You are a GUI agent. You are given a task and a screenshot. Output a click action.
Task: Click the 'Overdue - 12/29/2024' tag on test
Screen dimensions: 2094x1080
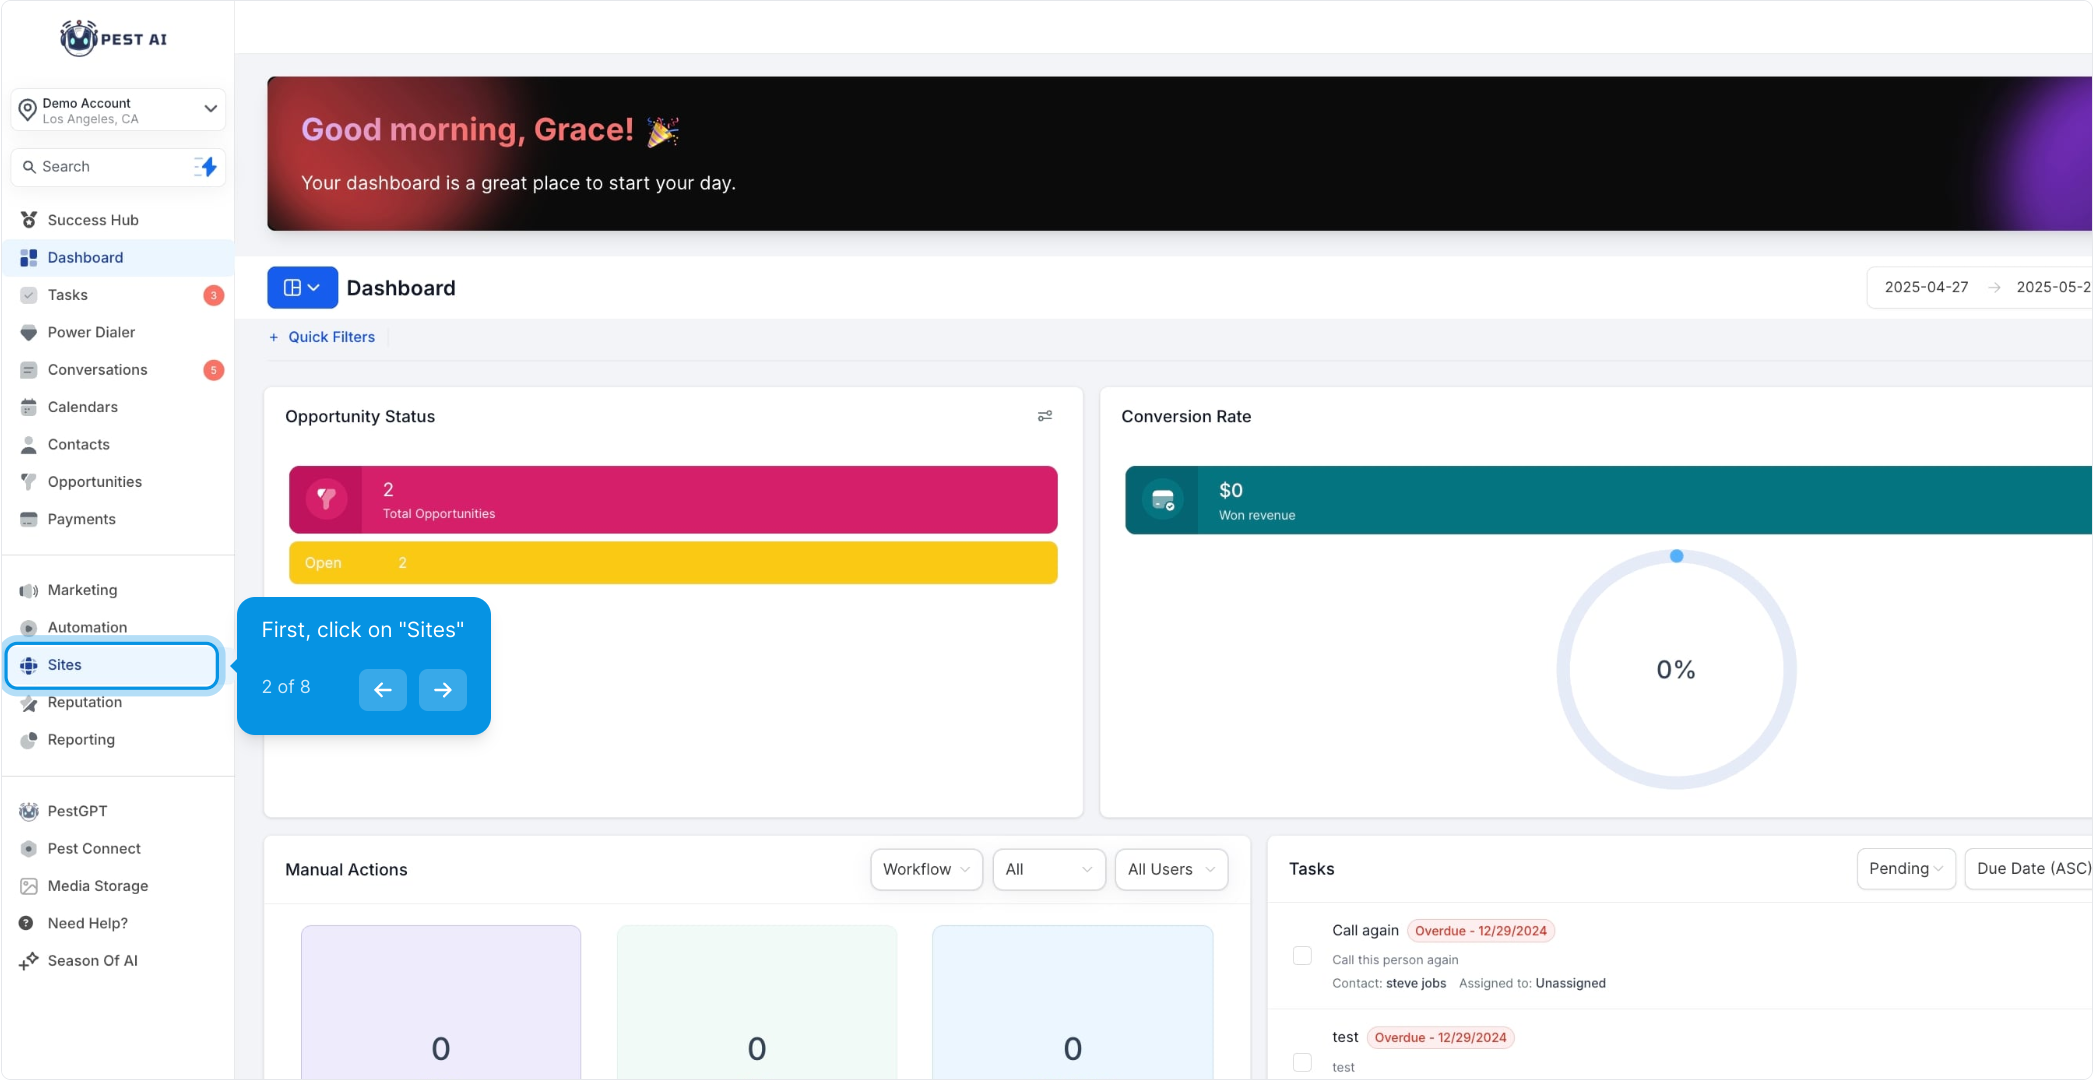point(1441,1038)
